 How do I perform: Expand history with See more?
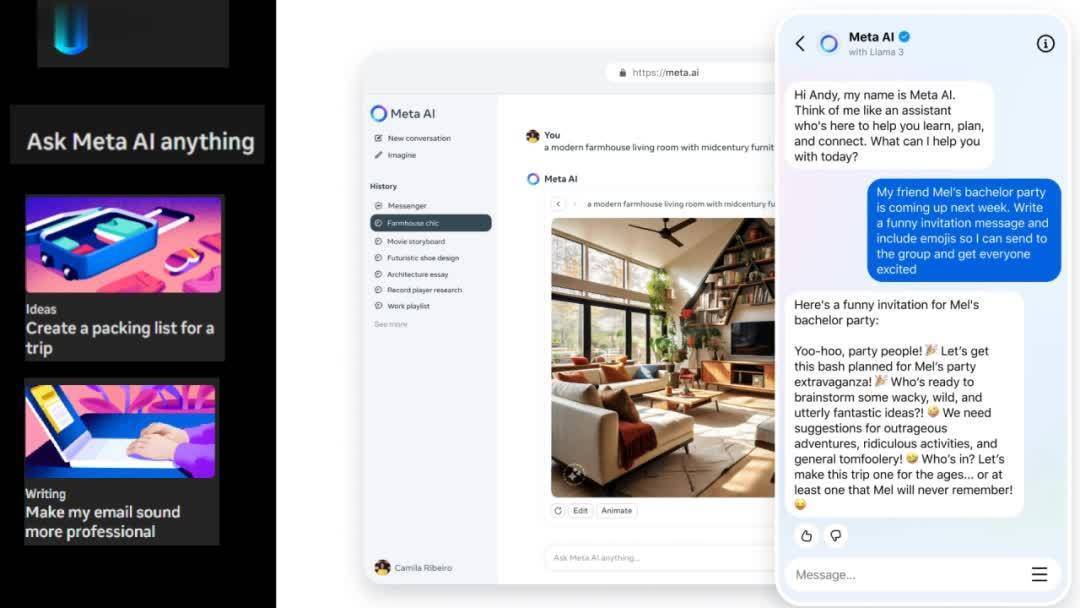390,324
